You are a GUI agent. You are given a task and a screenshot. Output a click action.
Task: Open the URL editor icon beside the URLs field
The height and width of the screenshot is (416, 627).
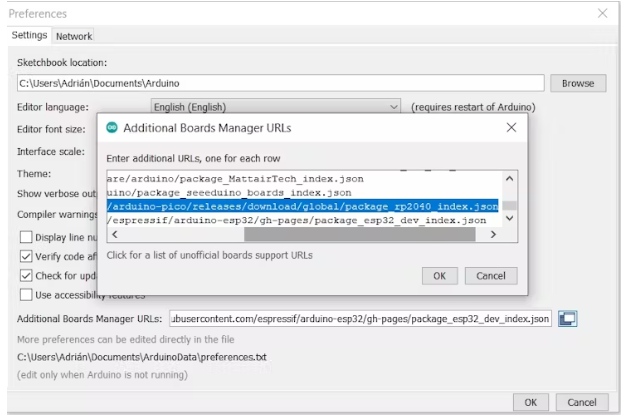[568, 319]
